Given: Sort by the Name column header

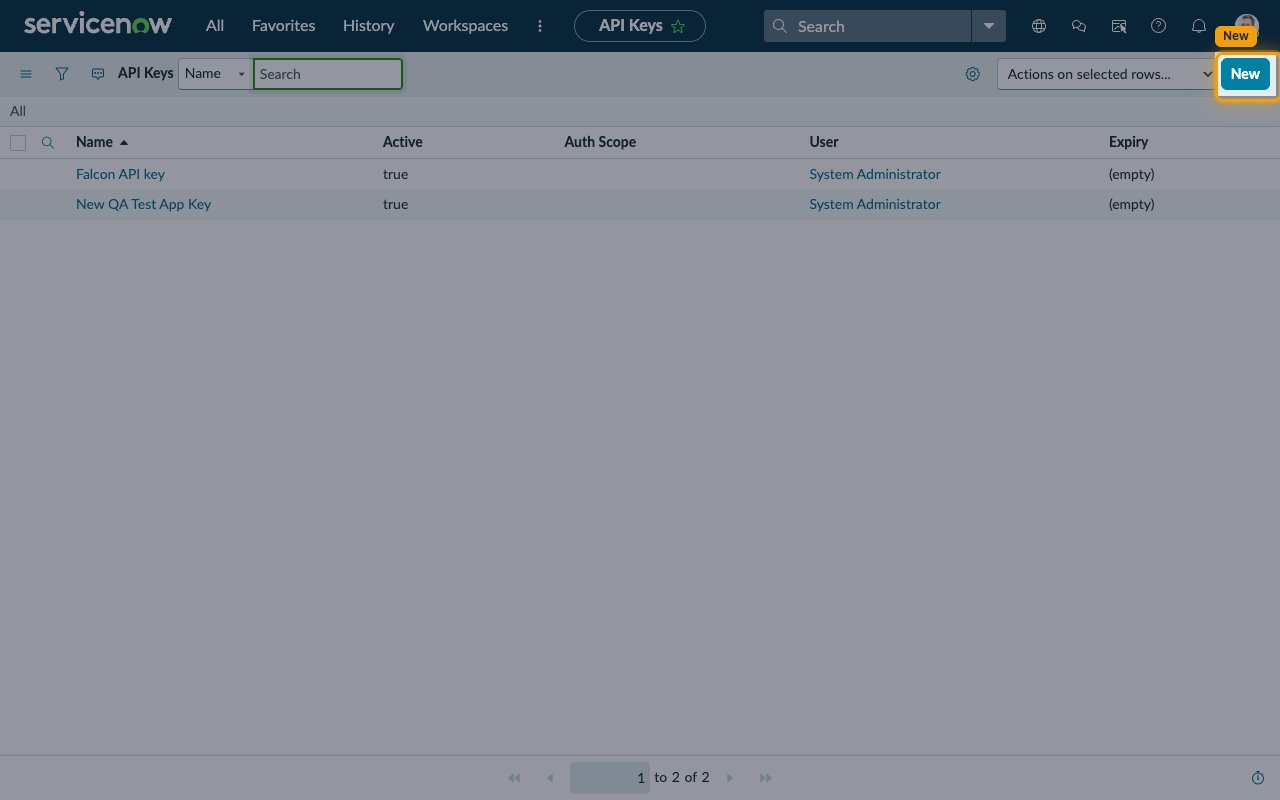Looking at the screenshot, I should (x=94, y=142).
